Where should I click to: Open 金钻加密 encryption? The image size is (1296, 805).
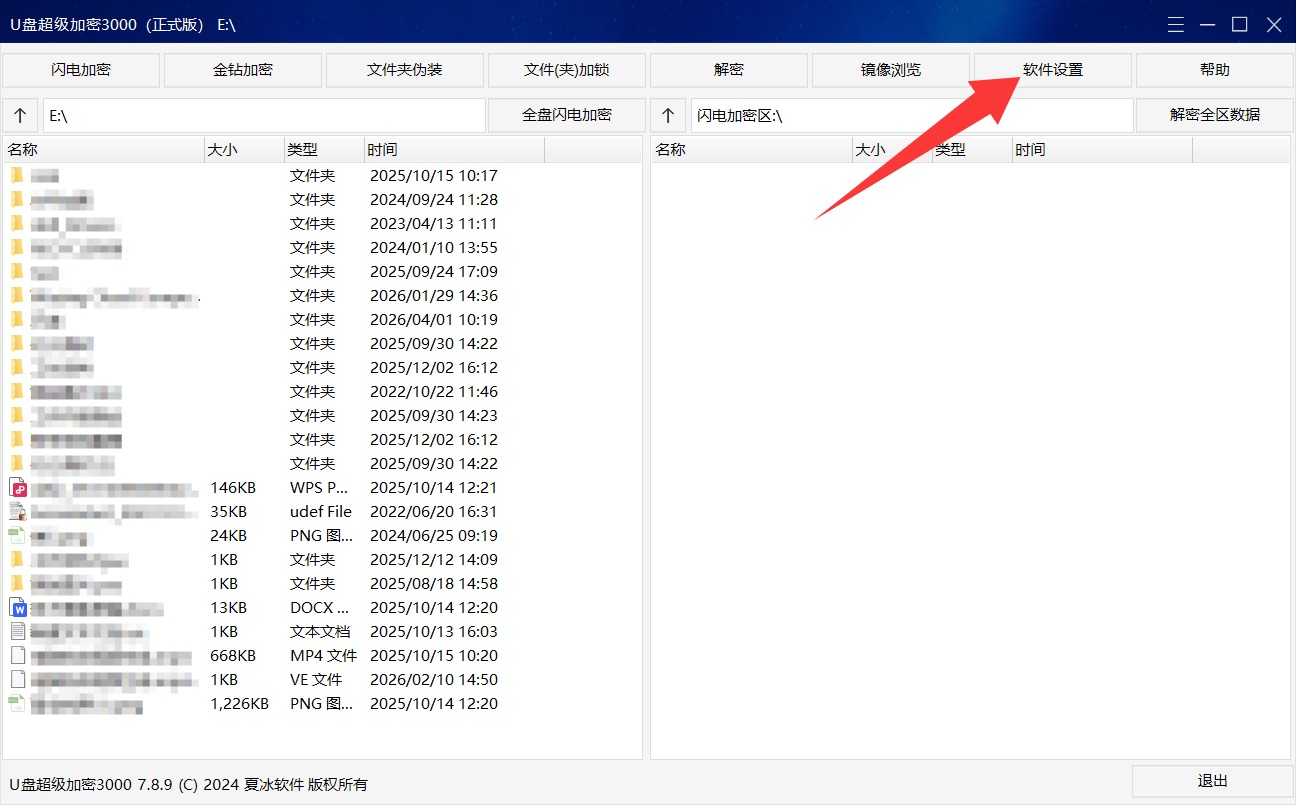coord(243,70)
